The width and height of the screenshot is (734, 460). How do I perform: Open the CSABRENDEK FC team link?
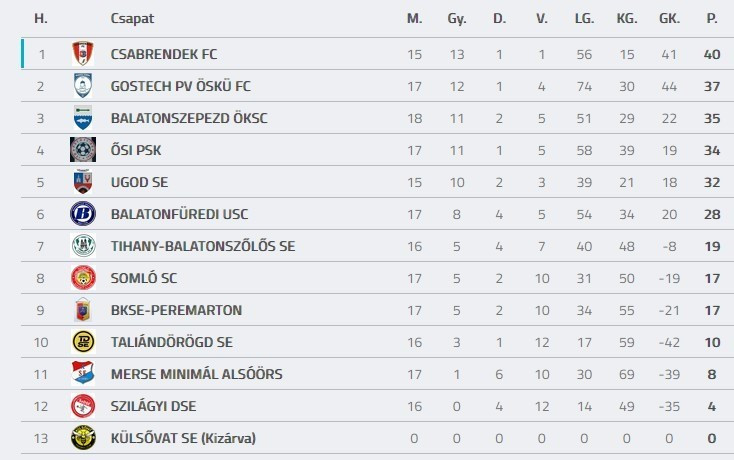pyautogui.click(x=163, y=54)
